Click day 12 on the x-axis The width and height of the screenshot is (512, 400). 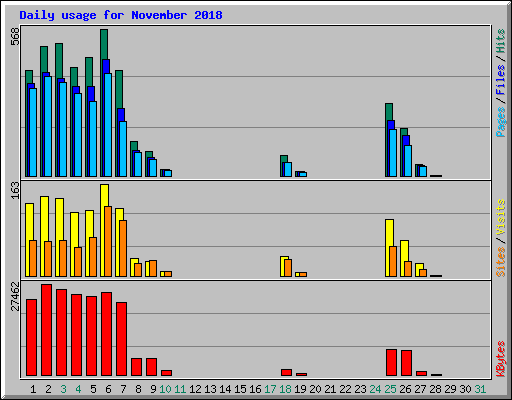195,389
